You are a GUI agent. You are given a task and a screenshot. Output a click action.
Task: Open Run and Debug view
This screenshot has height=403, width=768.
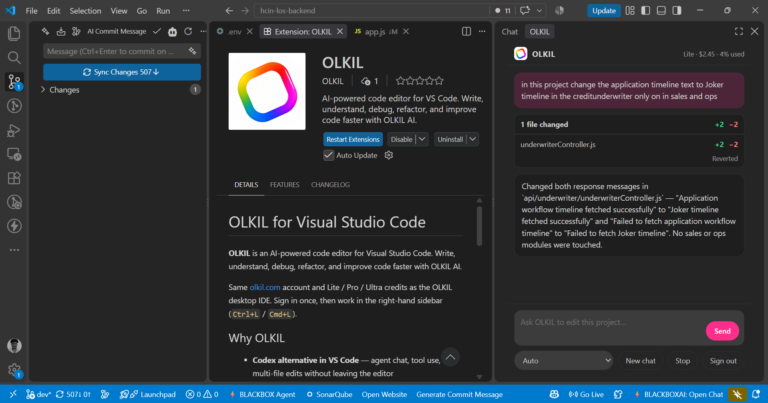tap(14, 130)
